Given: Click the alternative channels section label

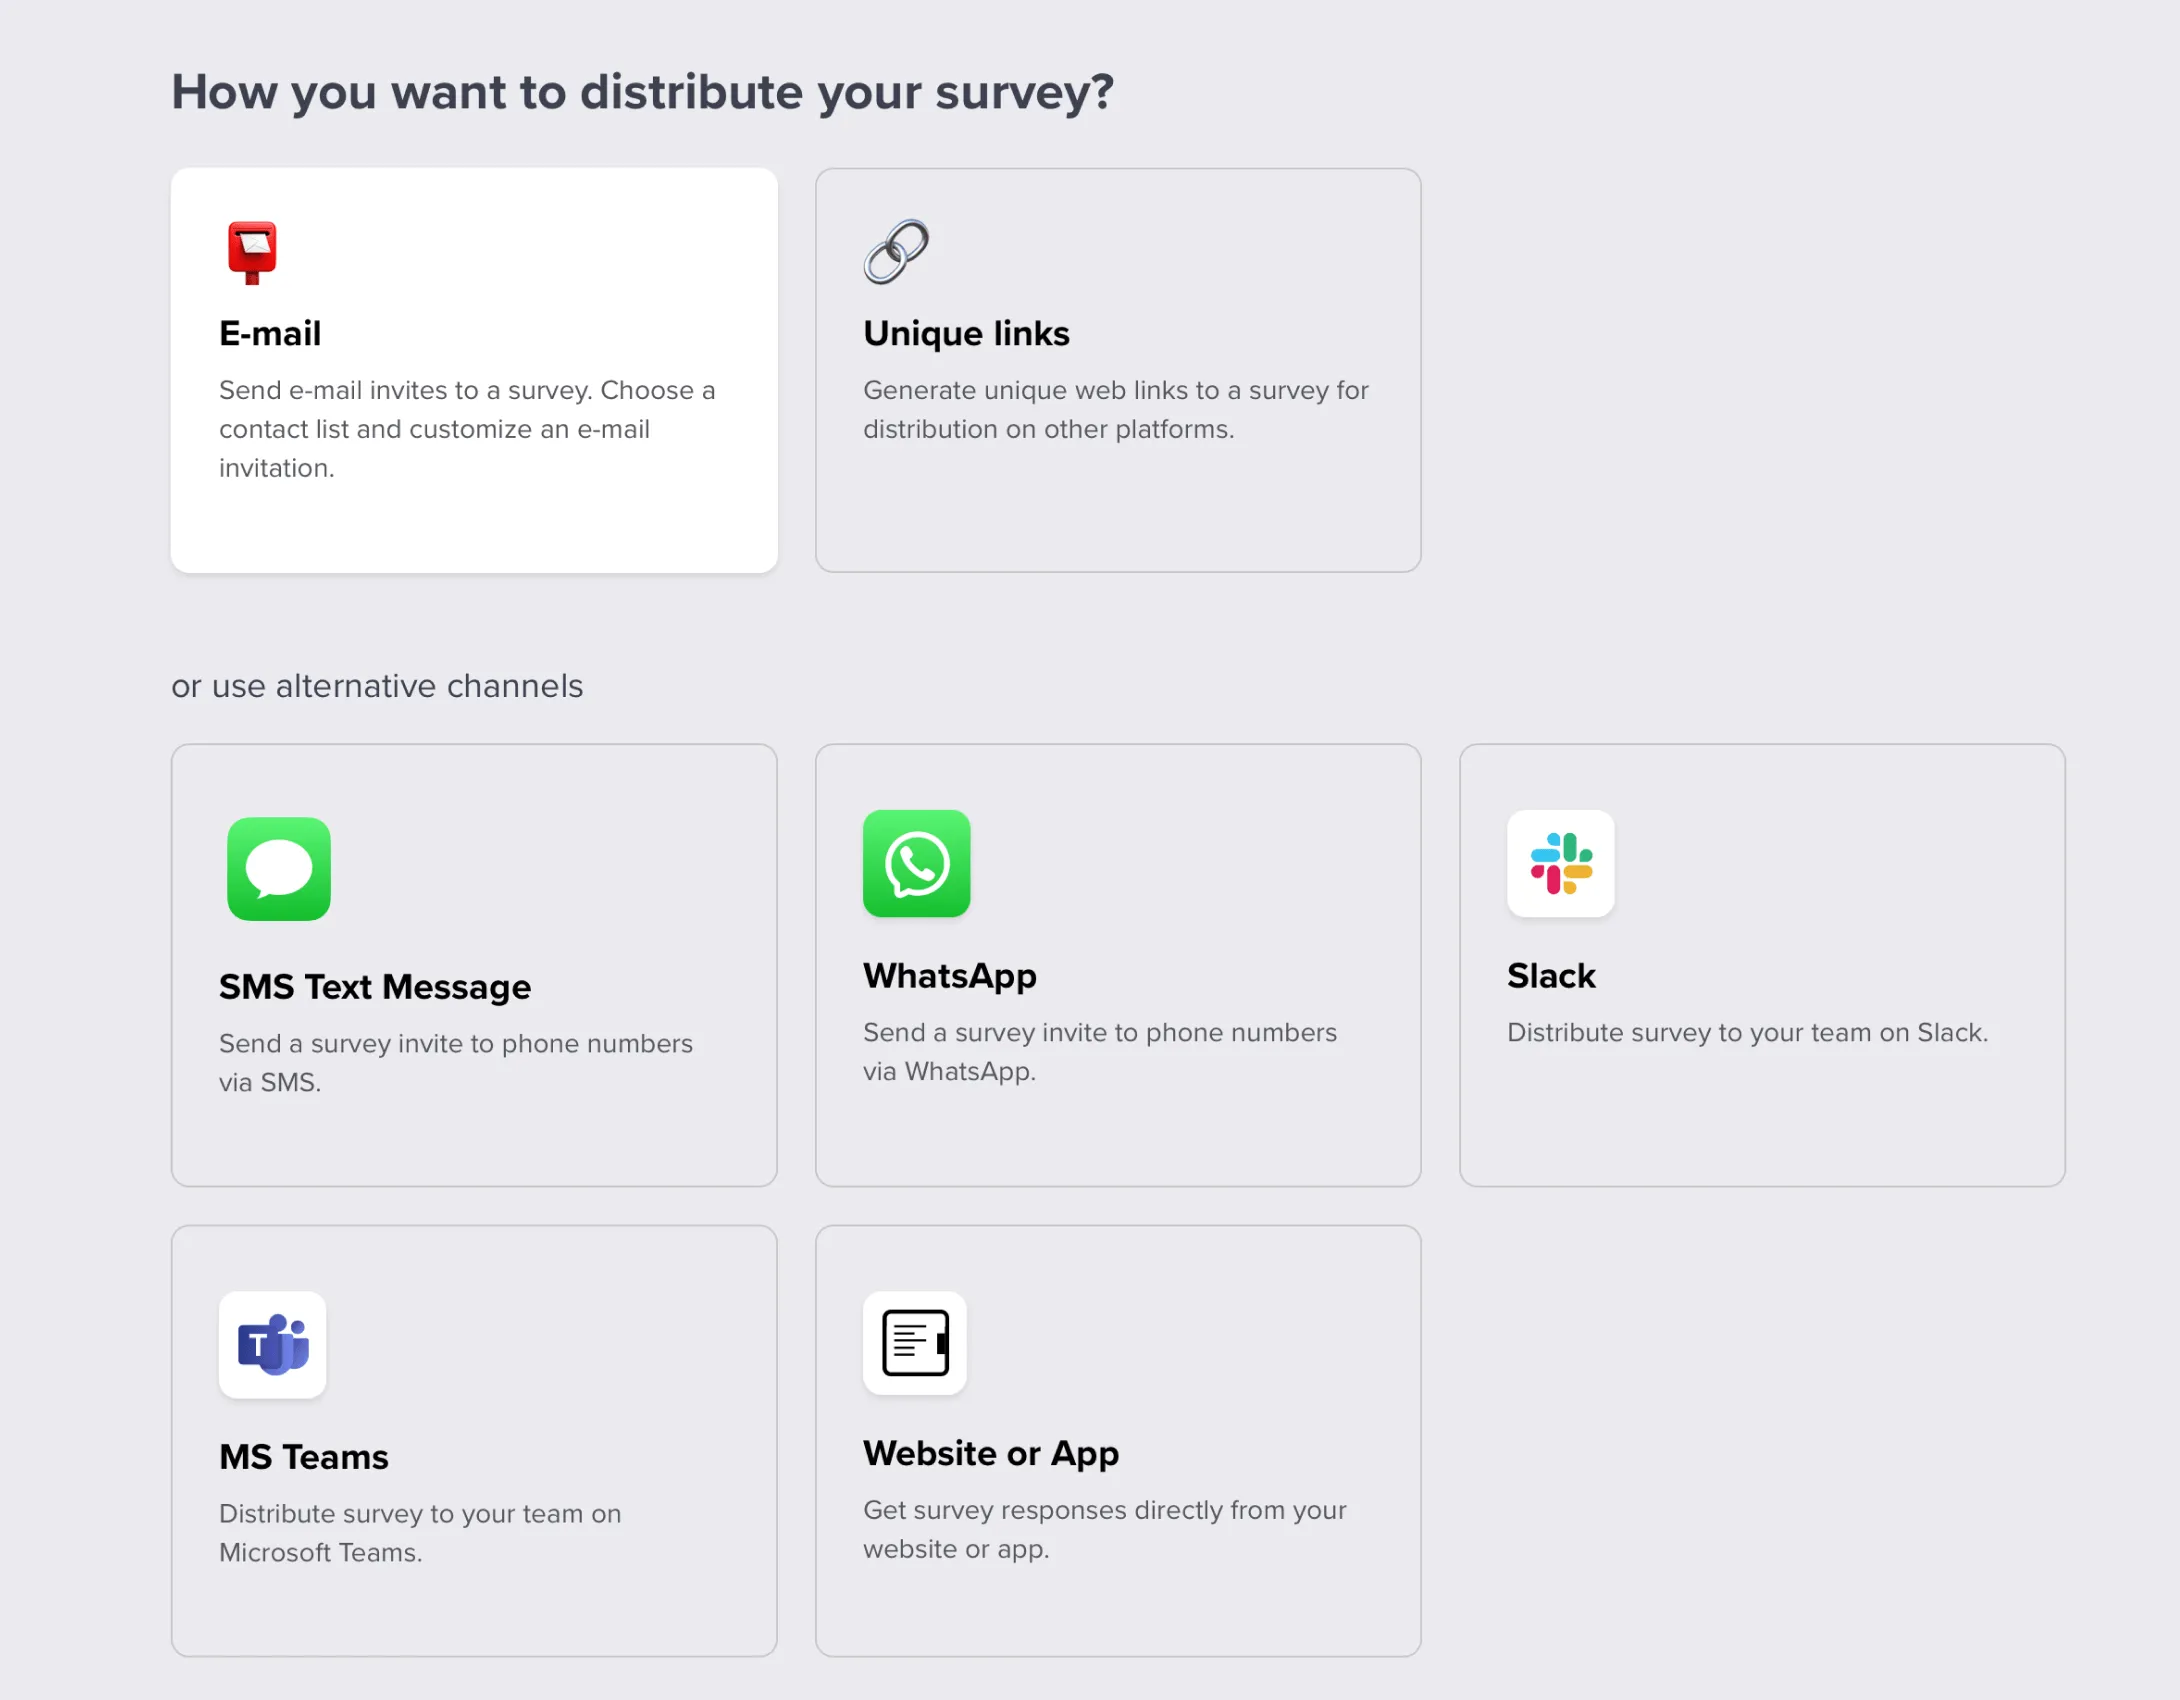Looking at the screenshot, I should (377, 686).
